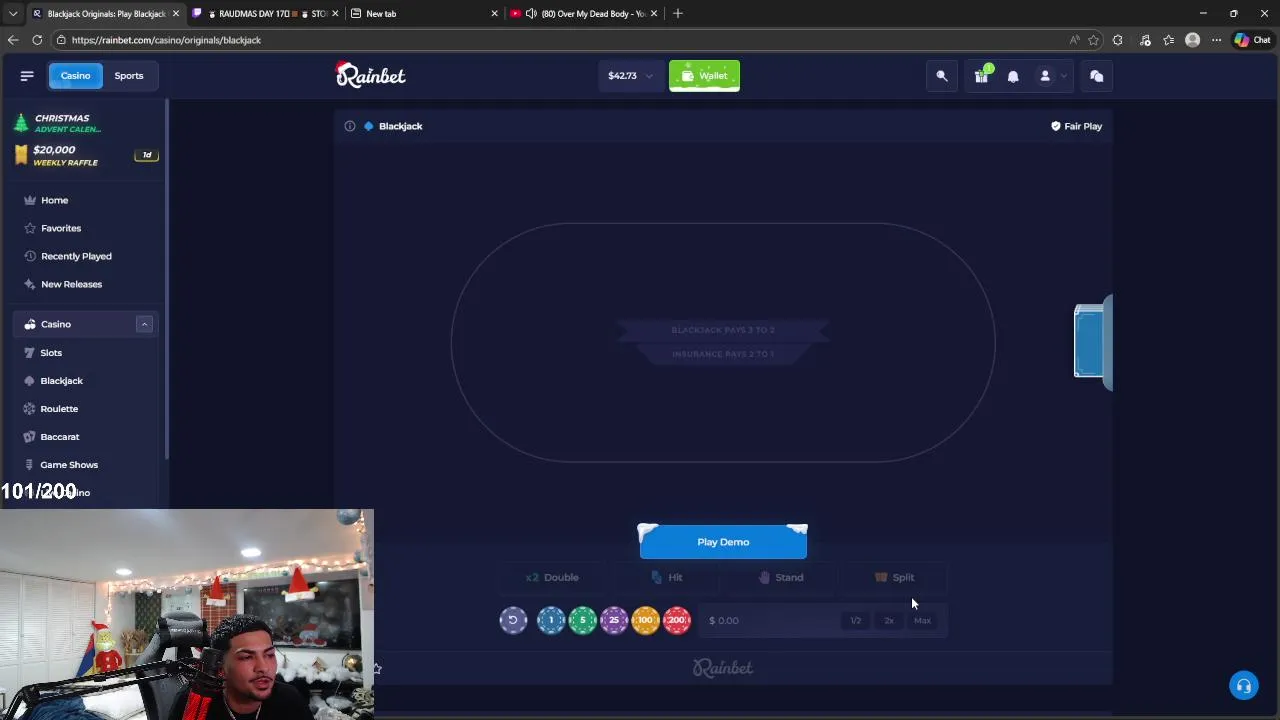Open a new browser tab with plus

[x=678, y=13]
